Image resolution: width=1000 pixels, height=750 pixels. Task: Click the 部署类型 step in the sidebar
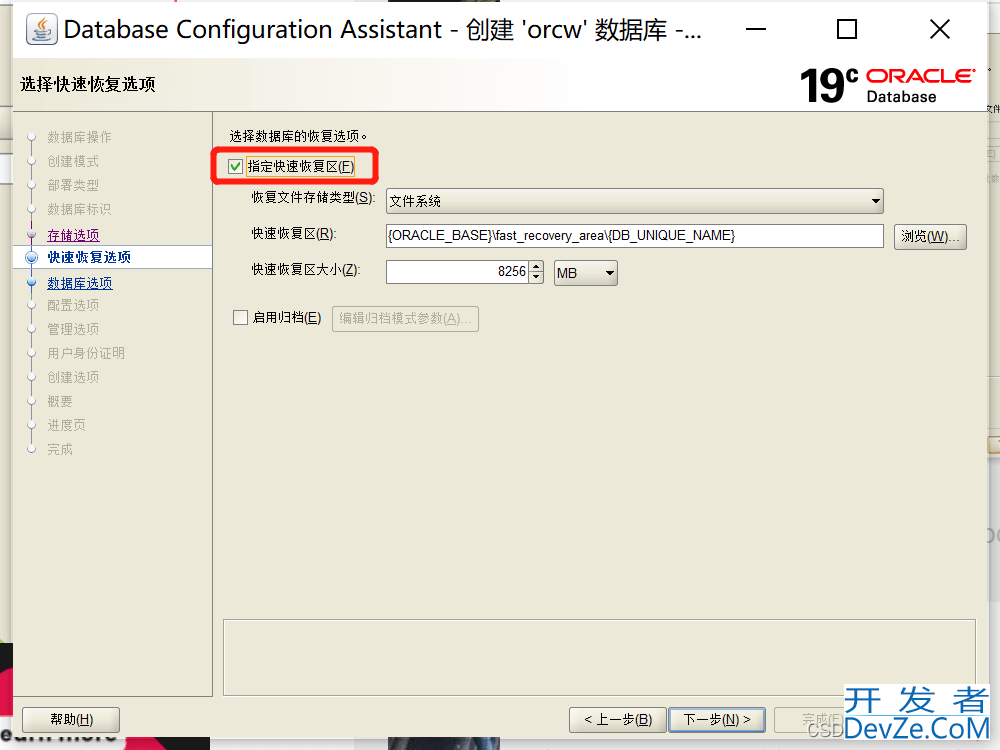(73, 186)
